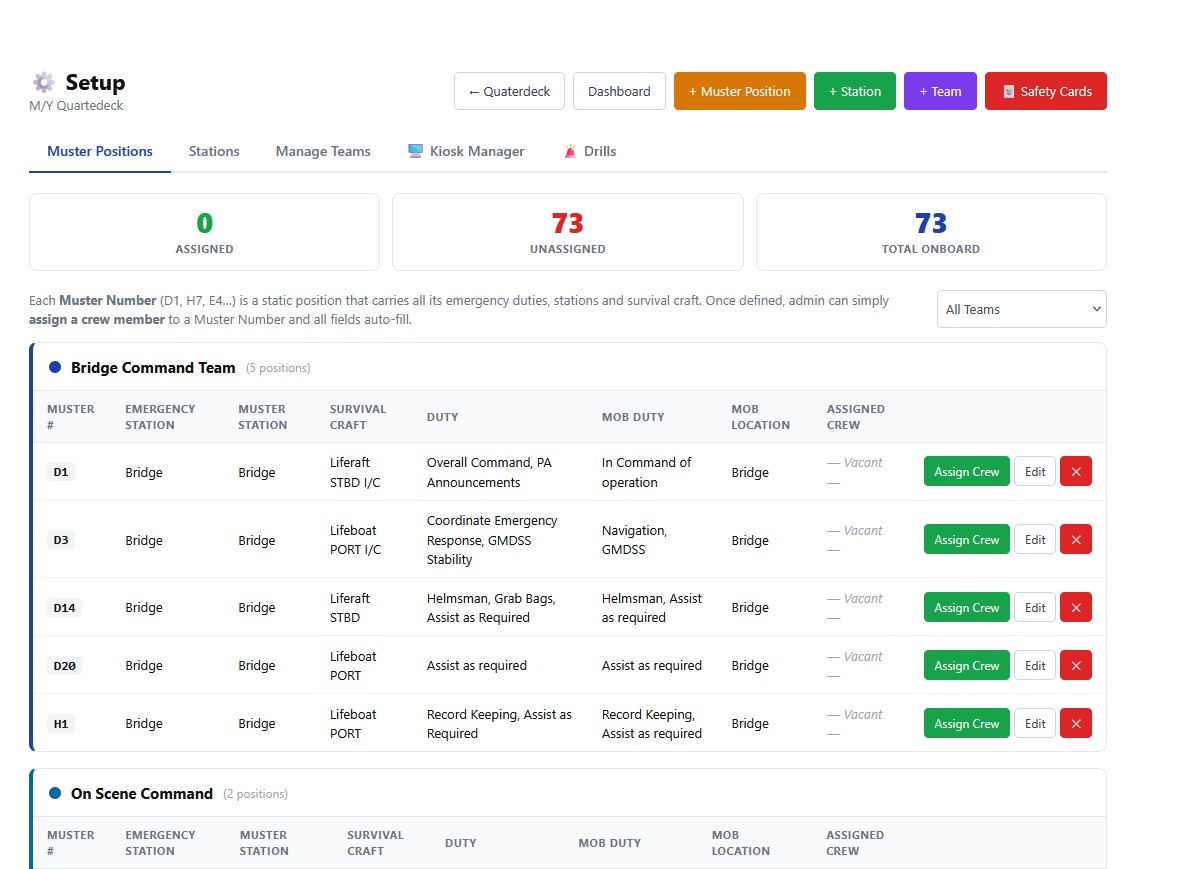This screenshot has height=869, width=1178.
Task: Edit muster position D14
Action: point(1035,608)
